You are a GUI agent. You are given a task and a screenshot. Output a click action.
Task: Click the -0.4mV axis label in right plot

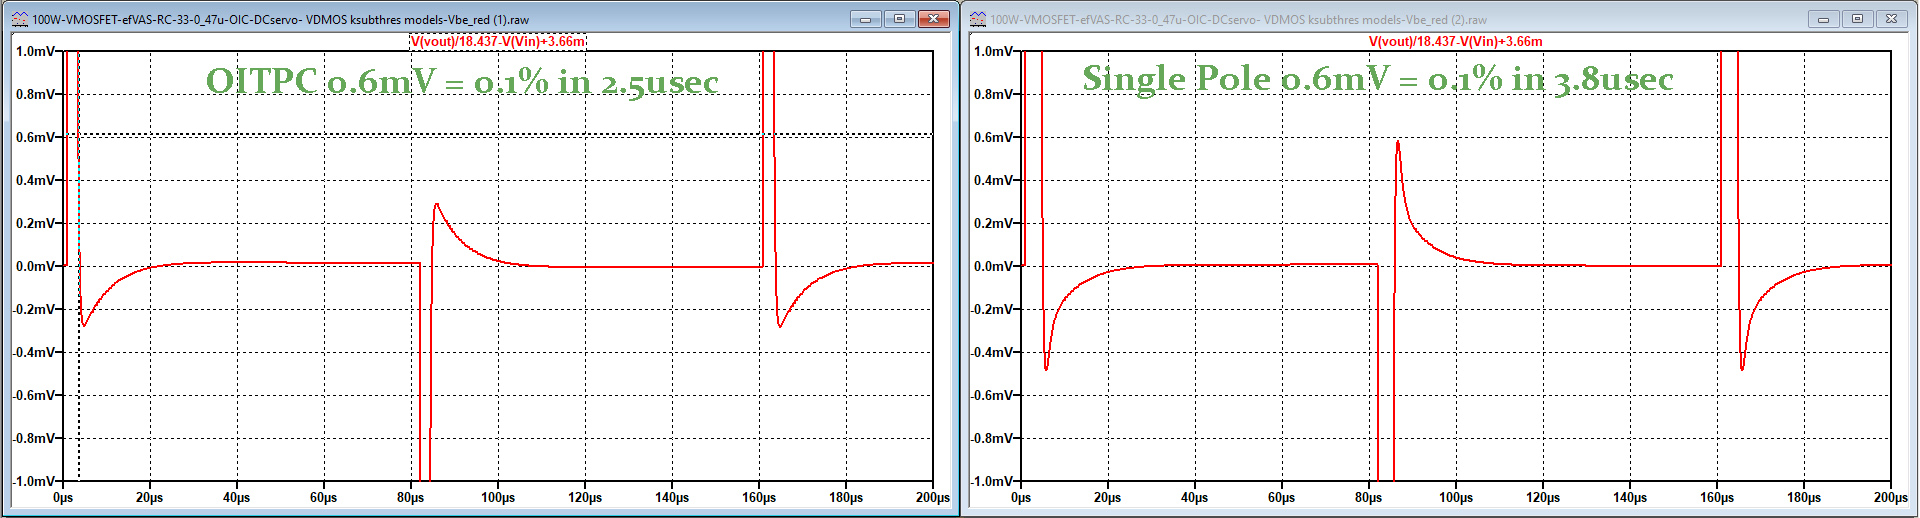[x=992, y=352]
